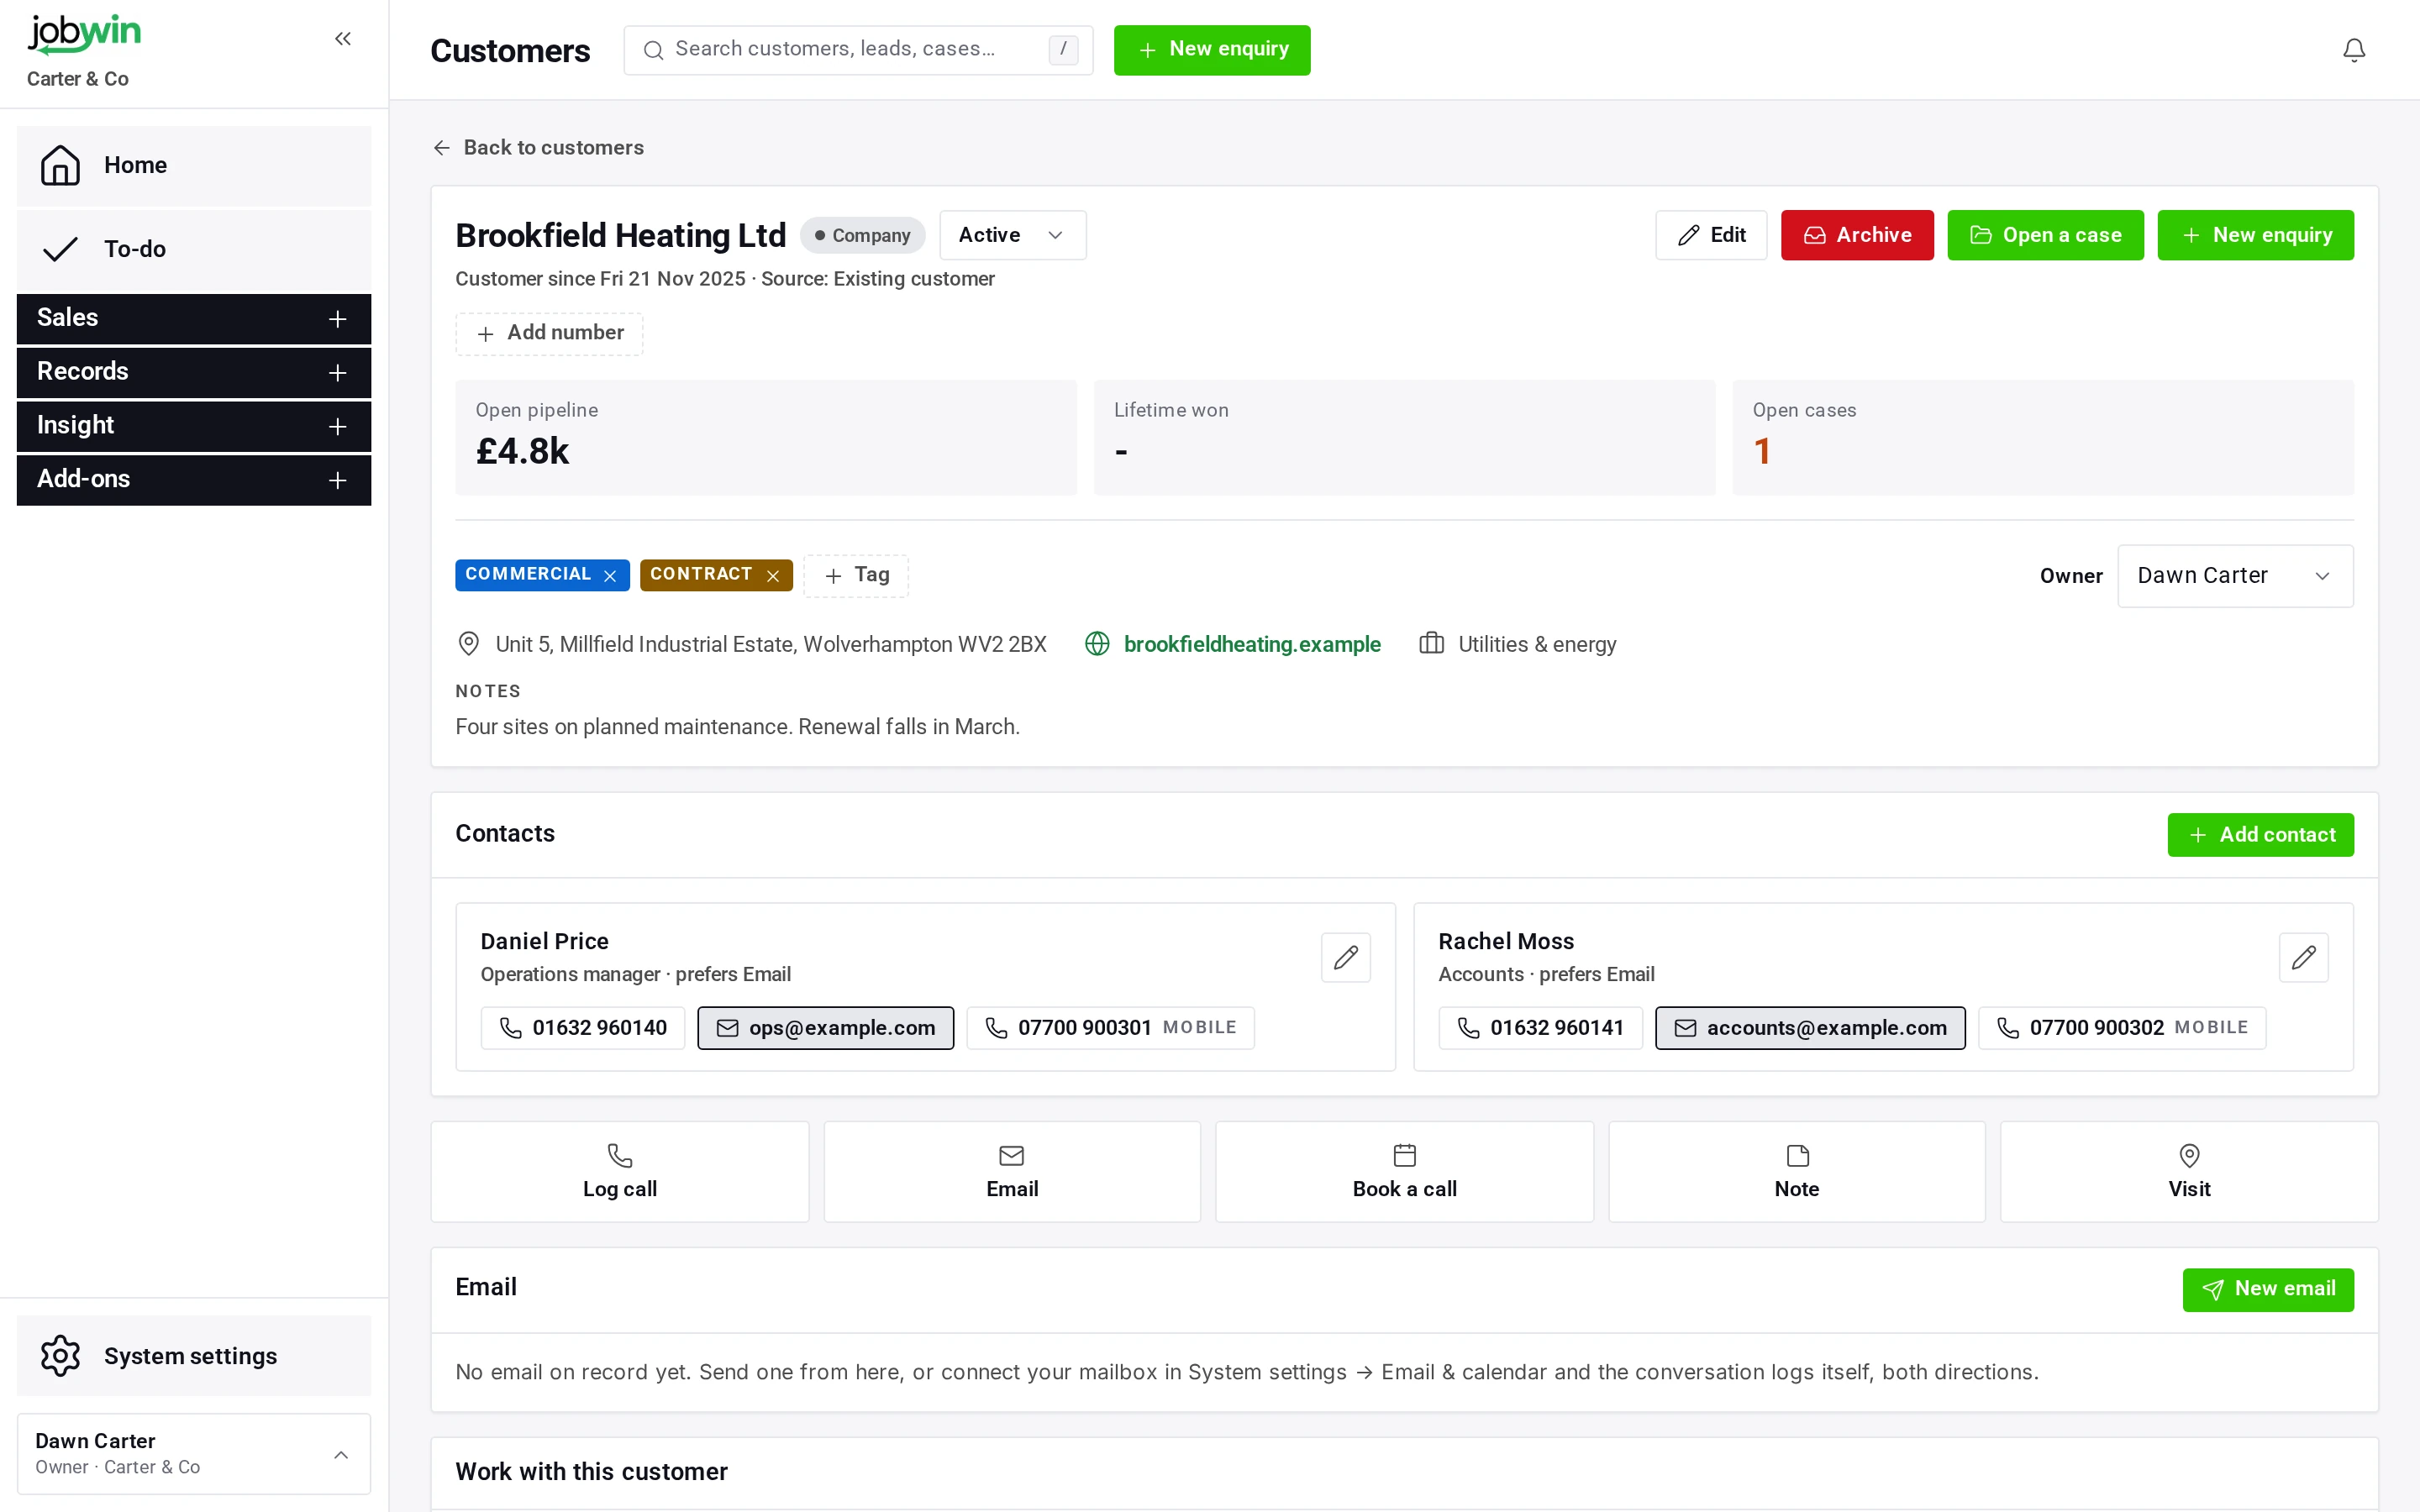Expand the Sales section
Image resolution: width=2420 pixels, height=1512 pixels.
[194, 319]
